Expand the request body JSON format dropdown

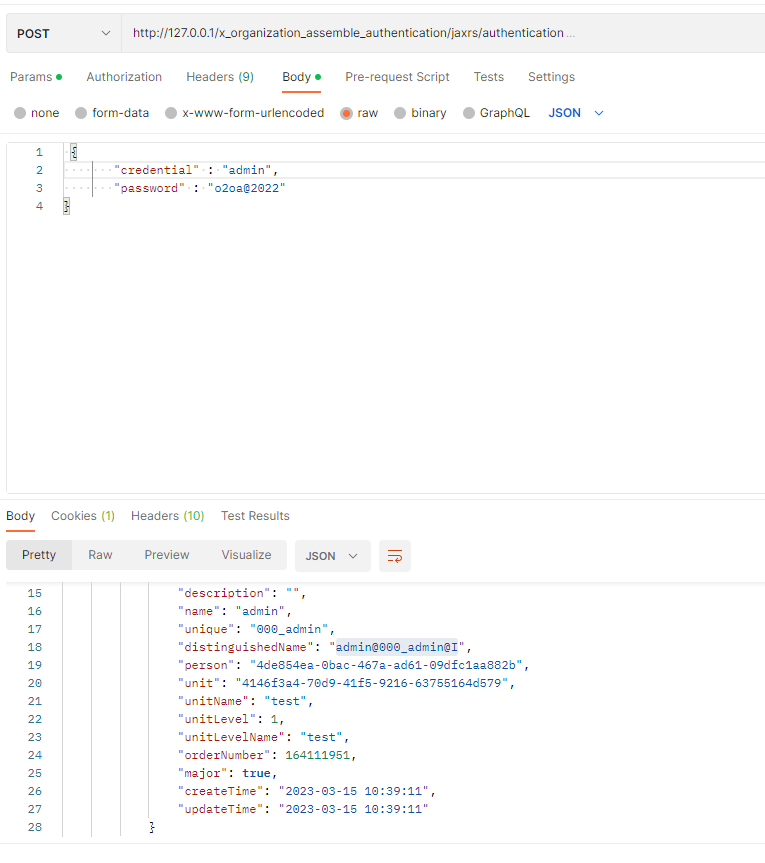click(576, 113)
